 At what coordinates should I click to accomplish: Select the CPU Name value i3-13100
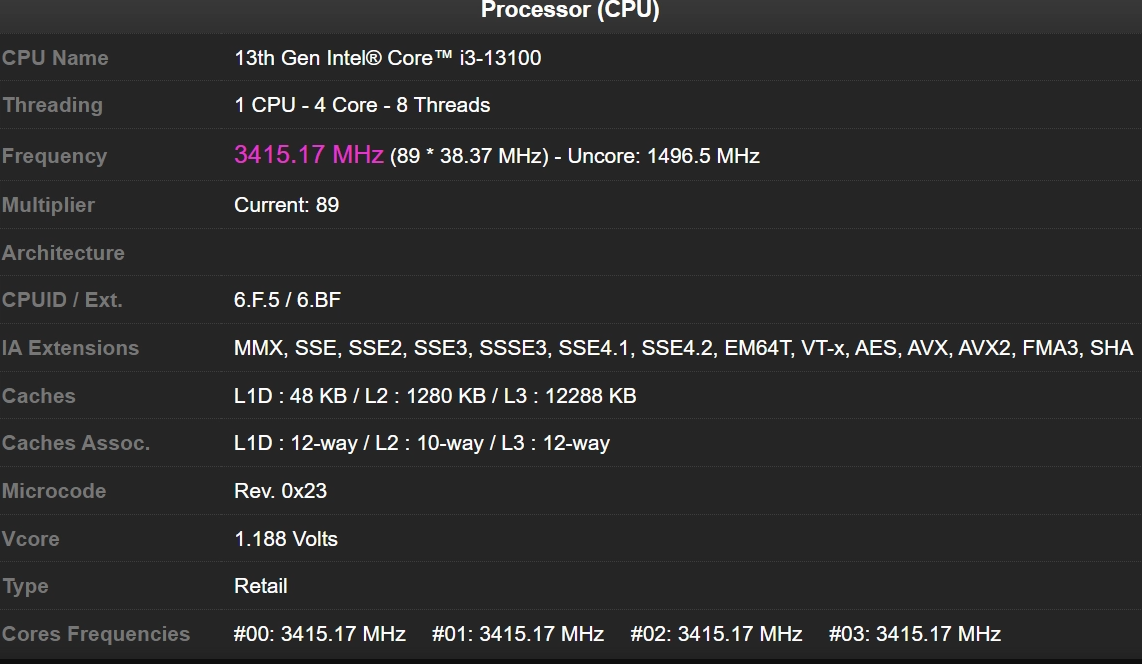(387, 58)
